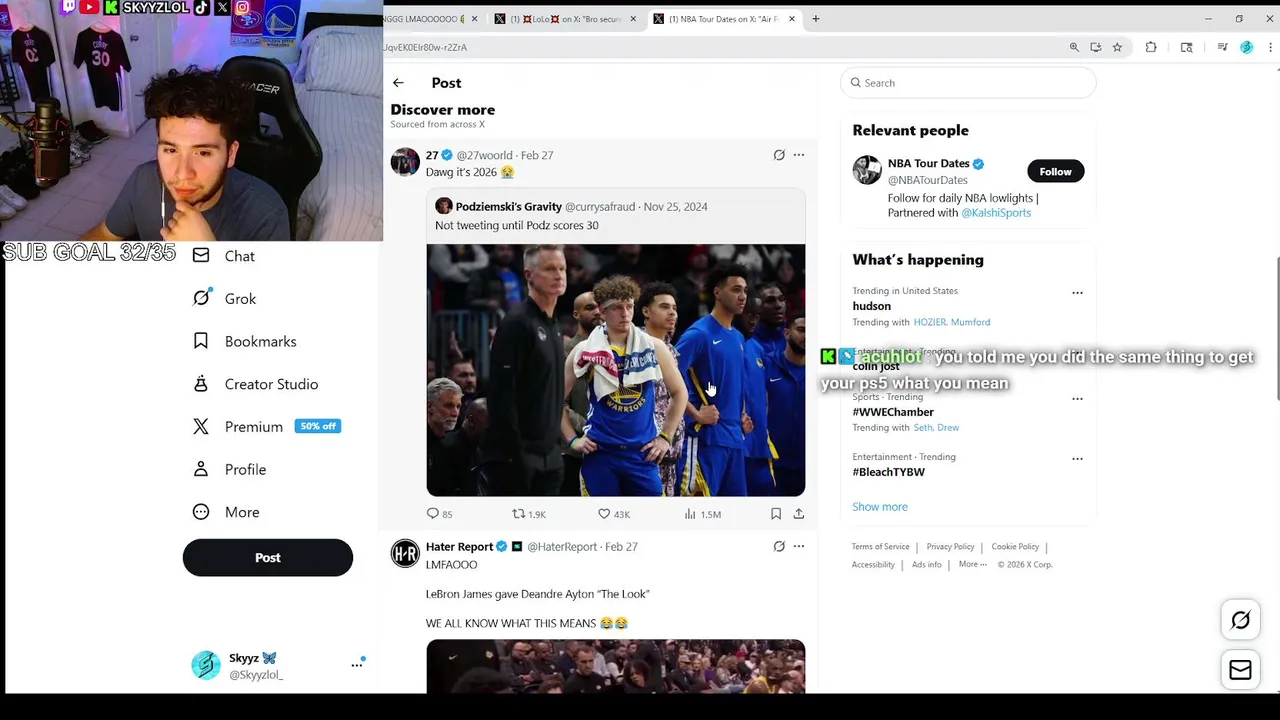This screenshot has height=720, width=1280.
Task: Open Grok from the sidebar
Action: coord(224,298)
